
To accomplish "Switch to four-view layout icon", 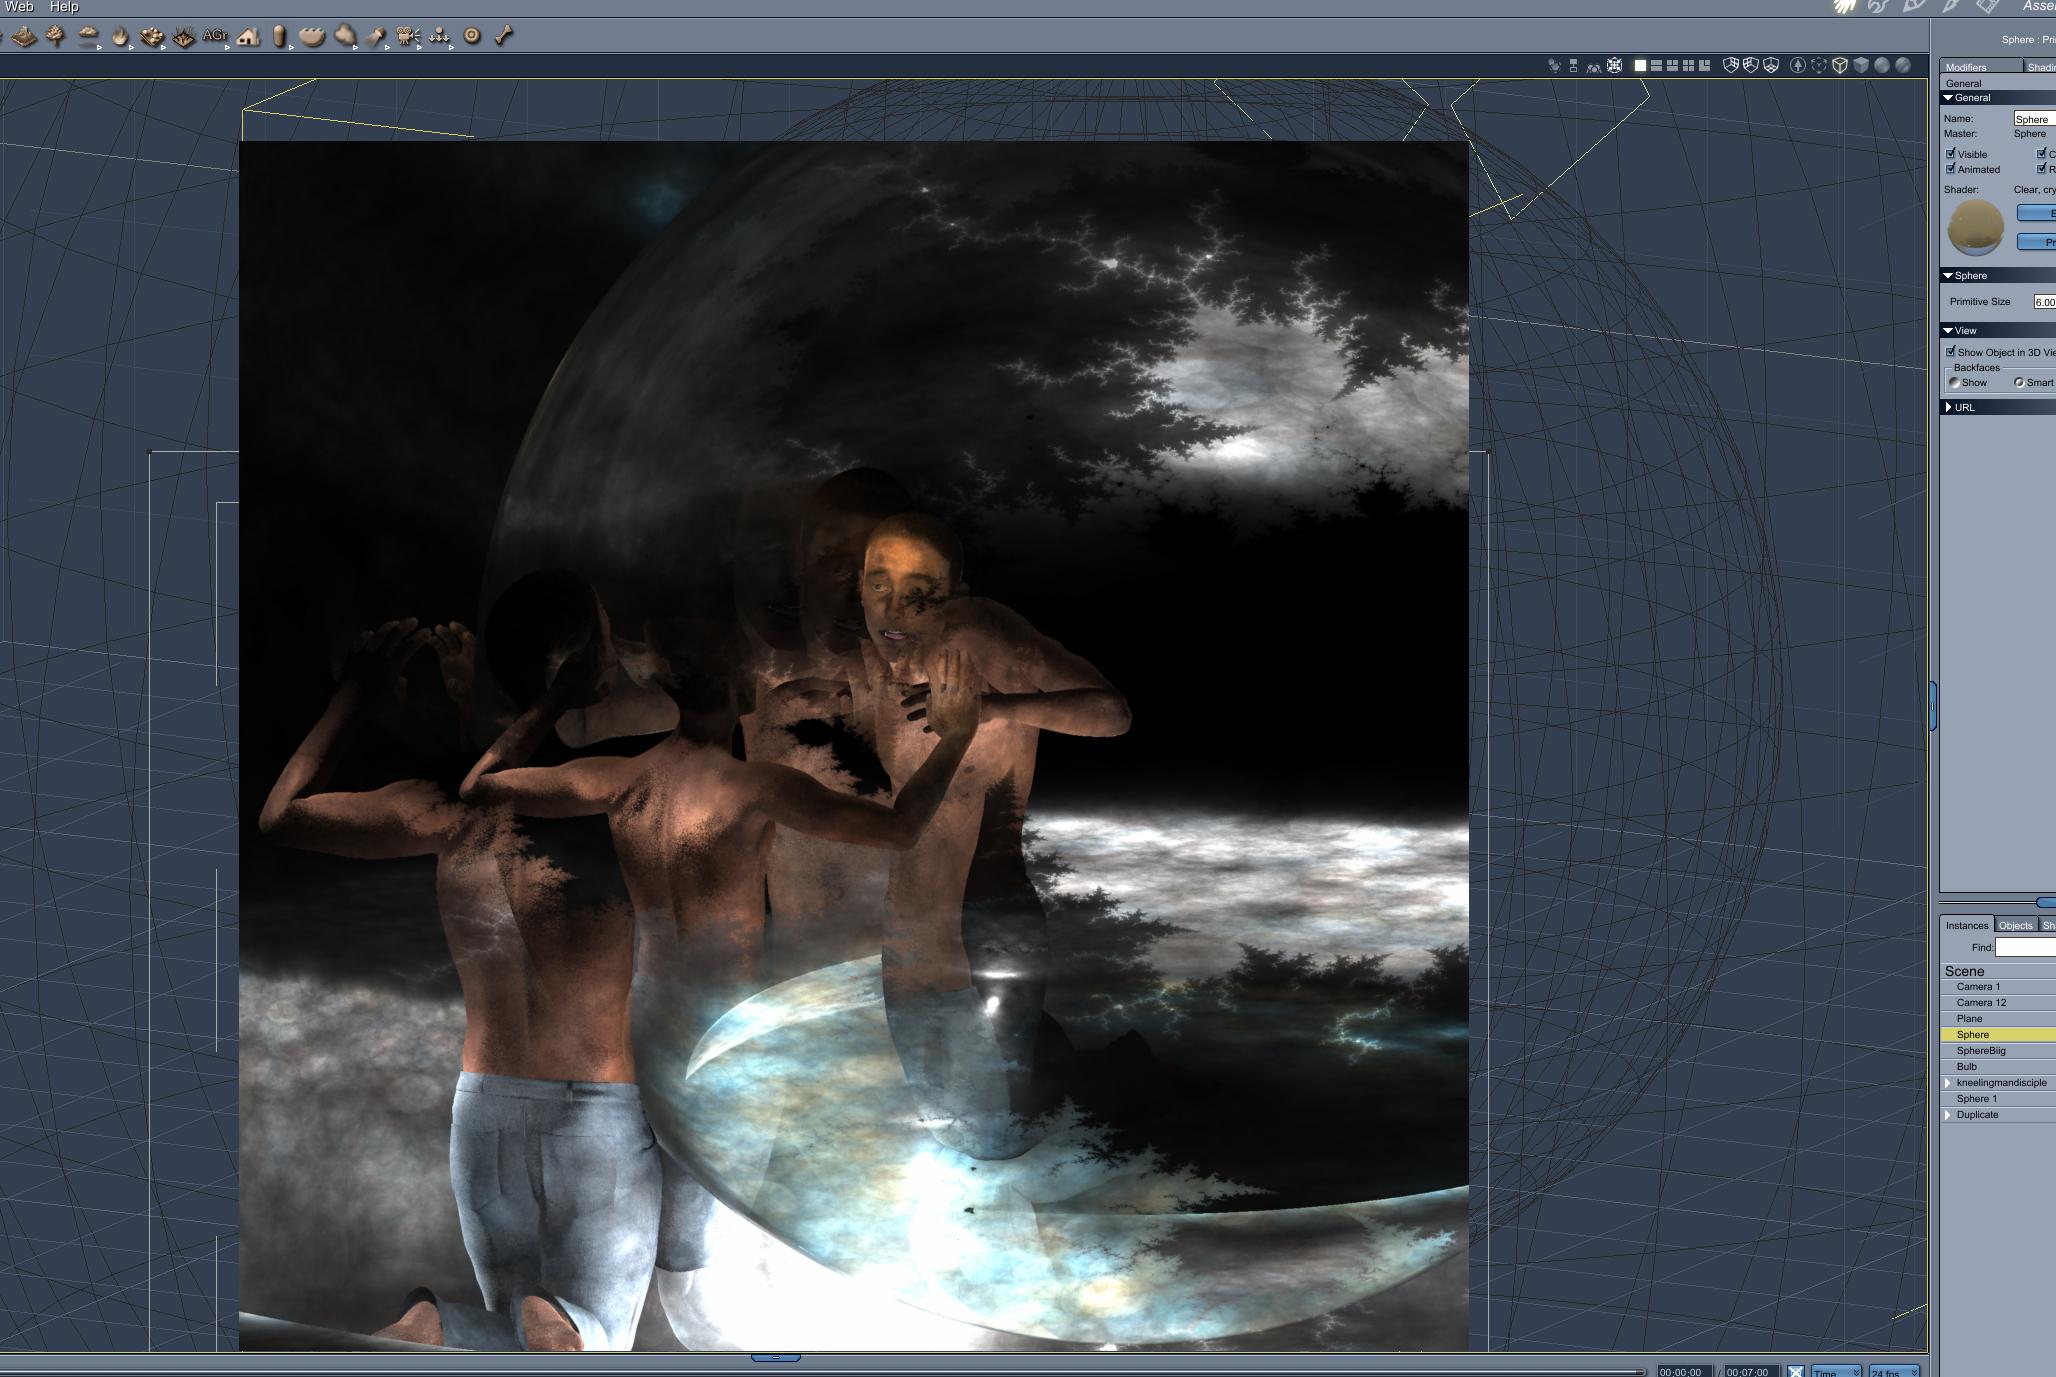I will point(1689,66).
